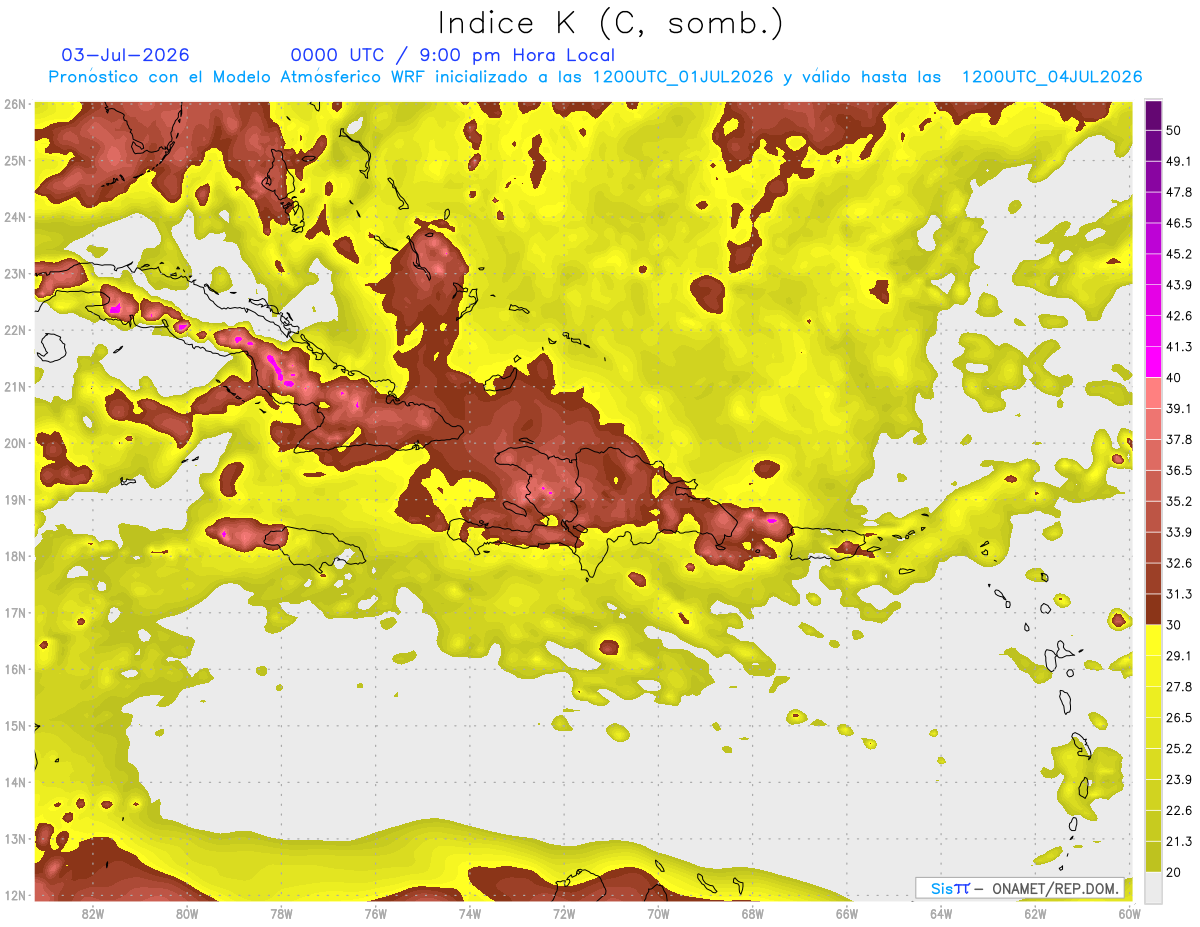Viewport: 1200px width, 927px height.
Task: Click the 70W longitude label
Action: [x=658, y=913]
